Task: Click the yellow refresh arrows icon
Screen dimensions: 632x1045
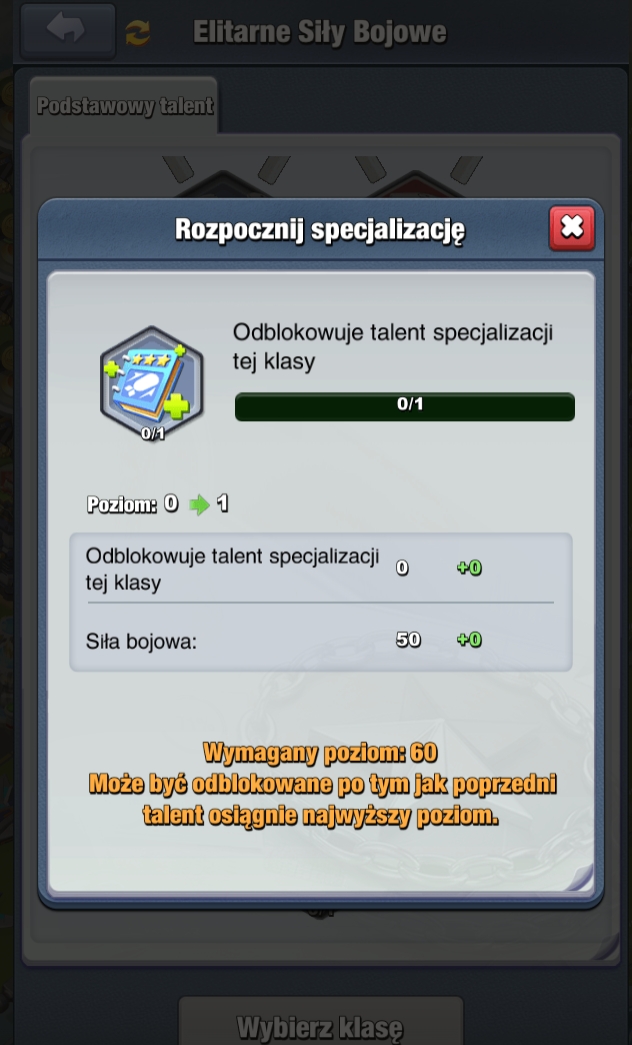Action: click(x=138, y=33)
